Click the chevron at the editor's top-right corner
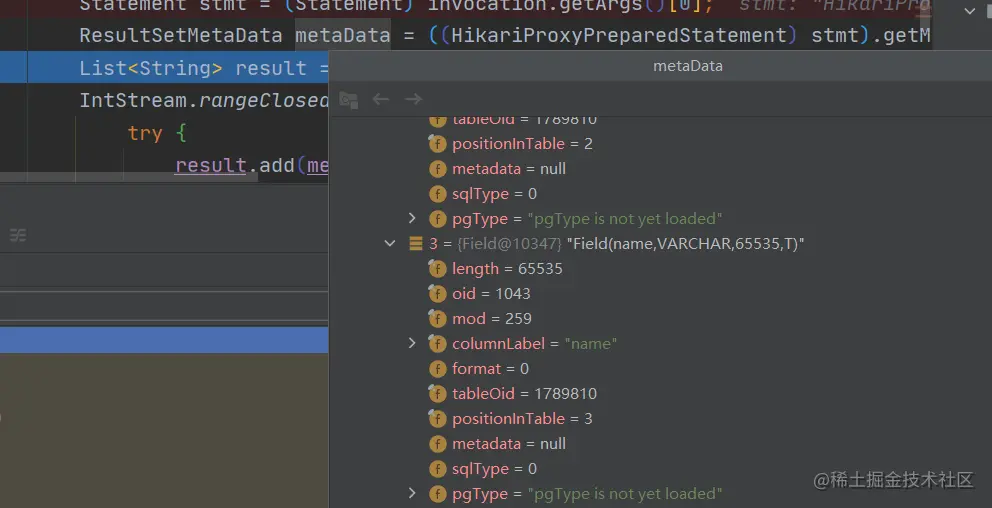The width and height of the screenshot is (992, 508). click(x=969, y=11)
